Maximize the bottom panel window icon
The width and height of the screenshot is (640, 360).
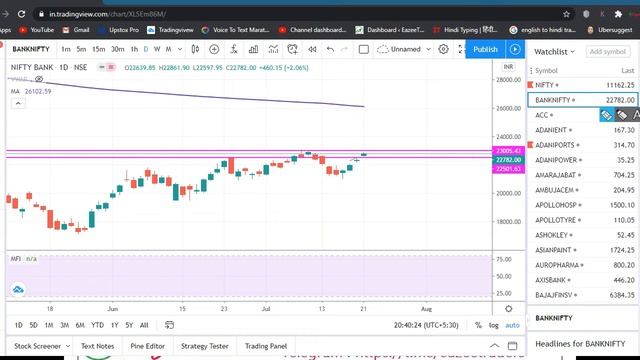pos(512,346)
